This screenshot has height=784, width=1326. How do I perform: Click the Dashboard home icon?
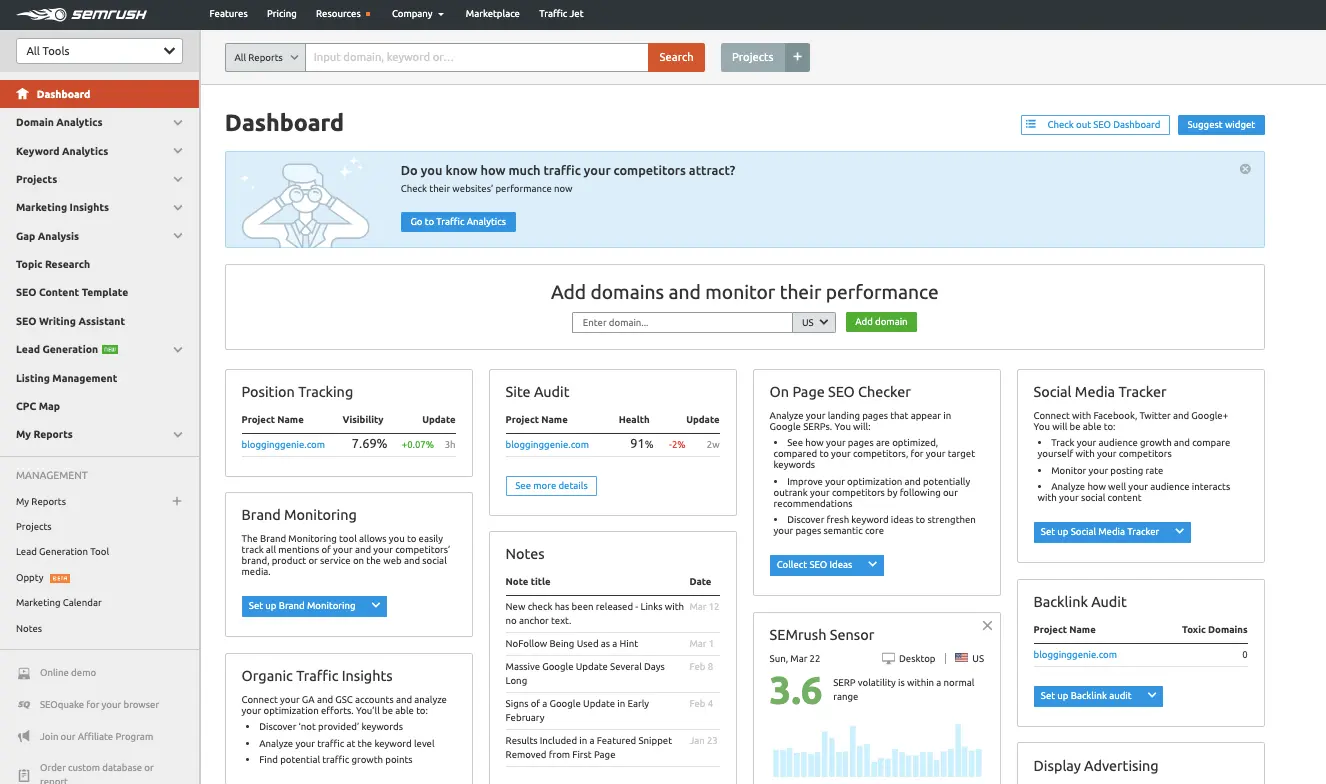23,94
